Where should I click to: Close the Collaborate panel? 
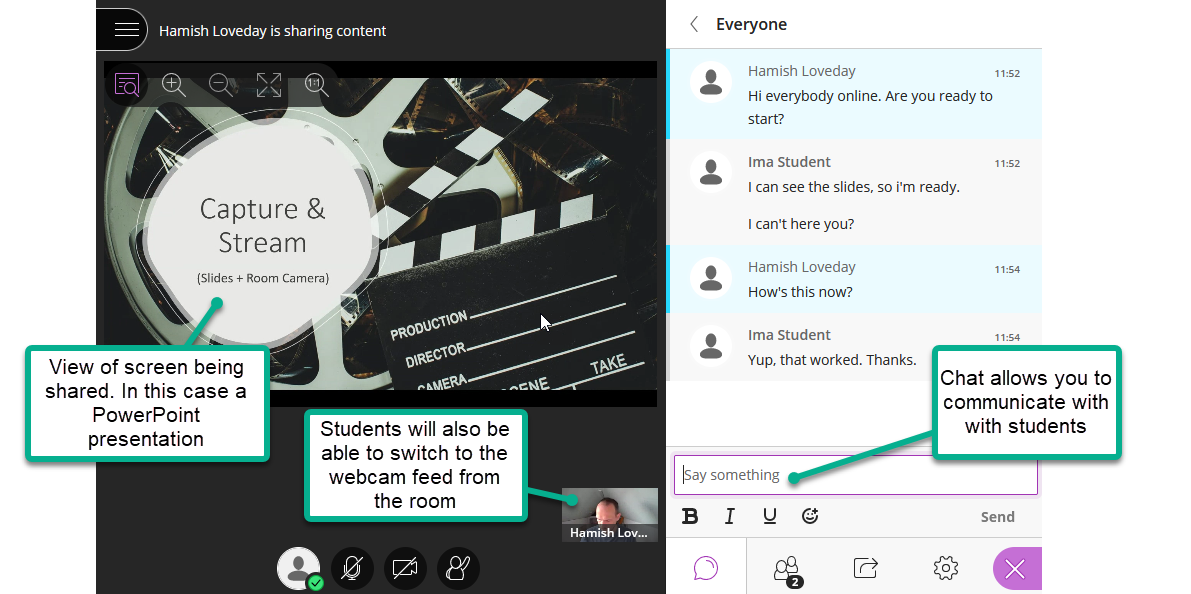coord(1016,568)
